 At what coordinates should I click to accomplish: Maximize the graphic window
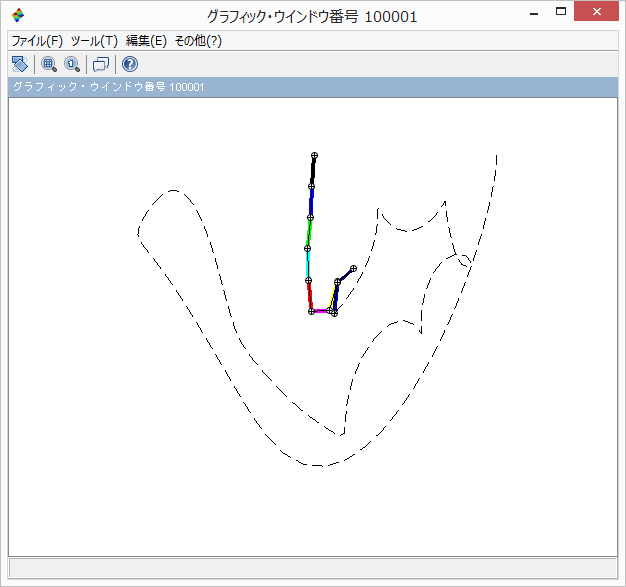click(561, 12)
